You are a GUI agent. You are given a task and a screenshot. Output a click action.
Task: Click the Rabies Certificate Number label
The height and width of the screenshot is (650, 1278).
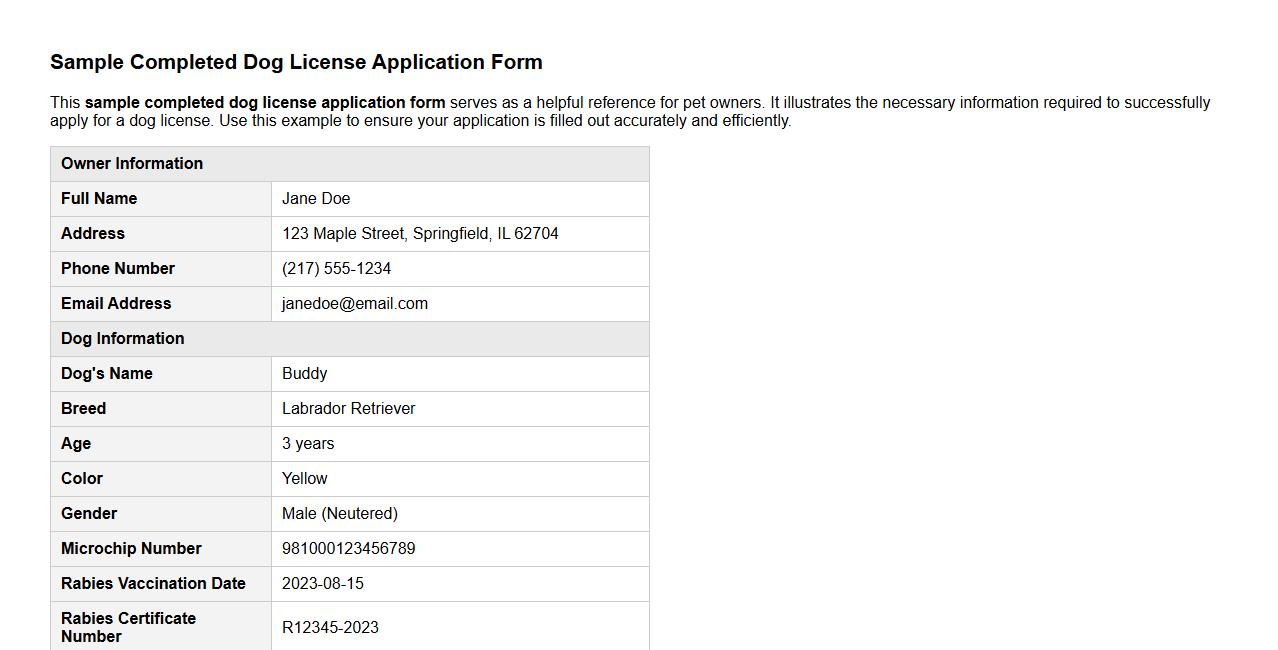[128, 627]
